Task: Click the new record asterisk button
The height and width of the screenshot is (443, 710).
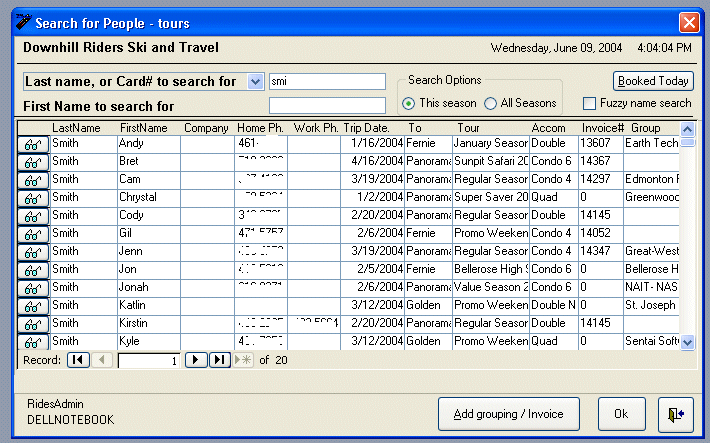Action: [x=243, y=360]
